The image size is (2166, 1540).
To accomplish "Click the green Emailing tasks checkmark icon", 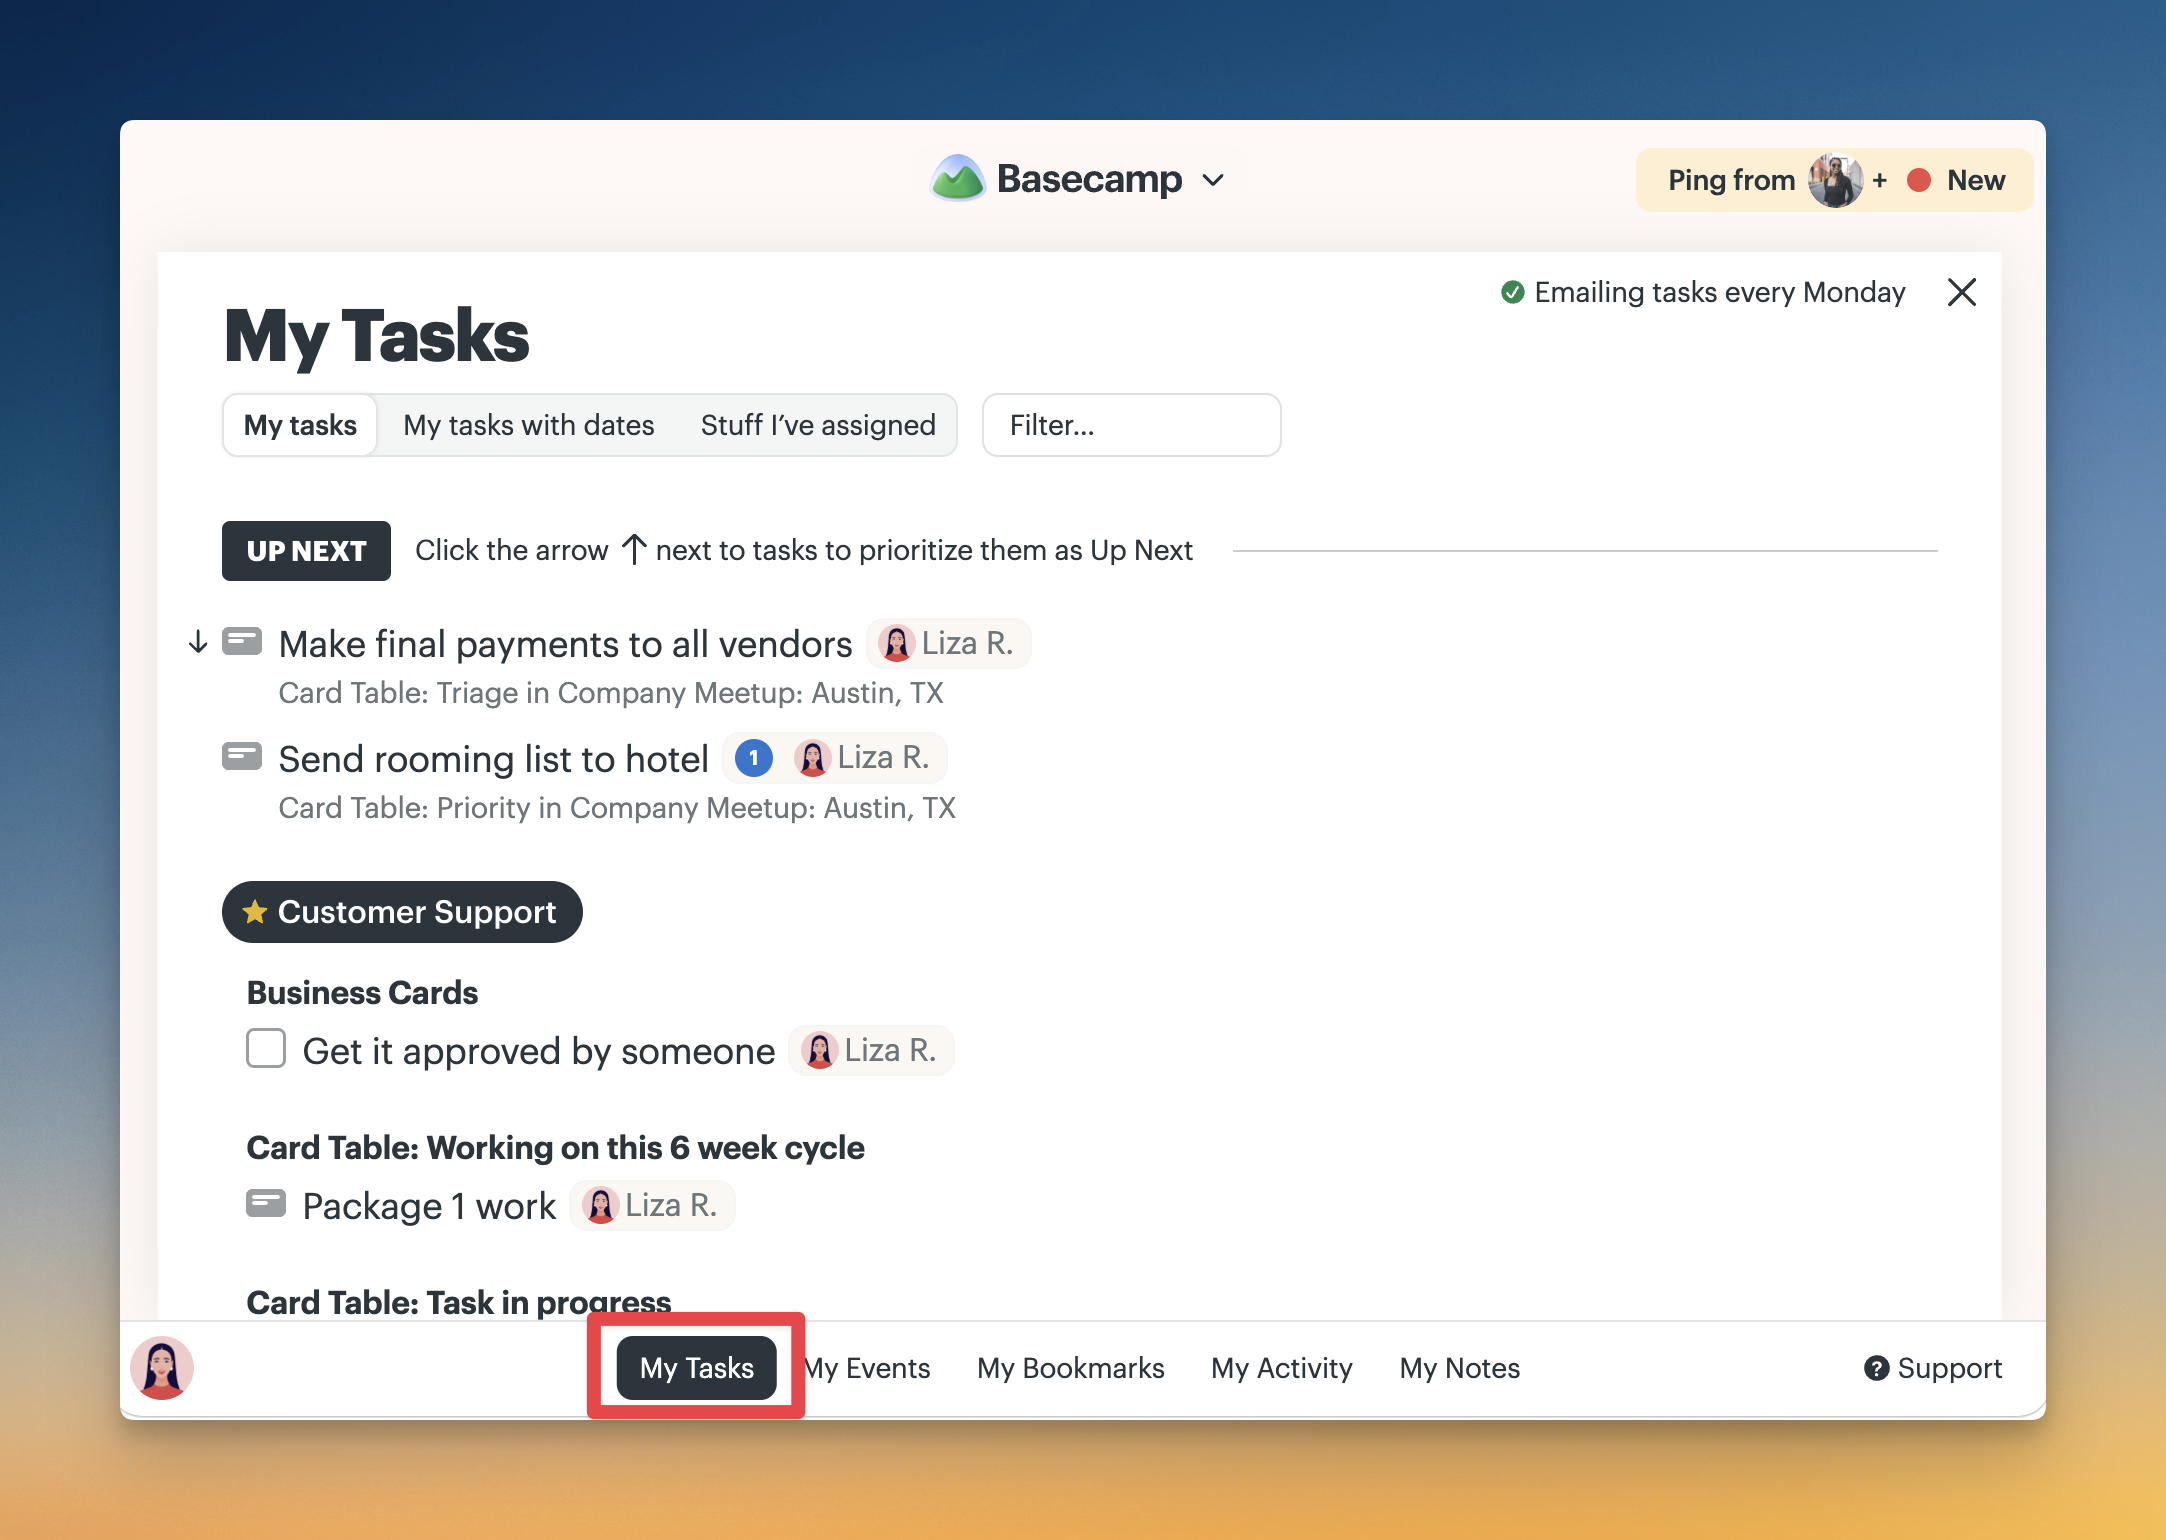I will point(1512,292).
